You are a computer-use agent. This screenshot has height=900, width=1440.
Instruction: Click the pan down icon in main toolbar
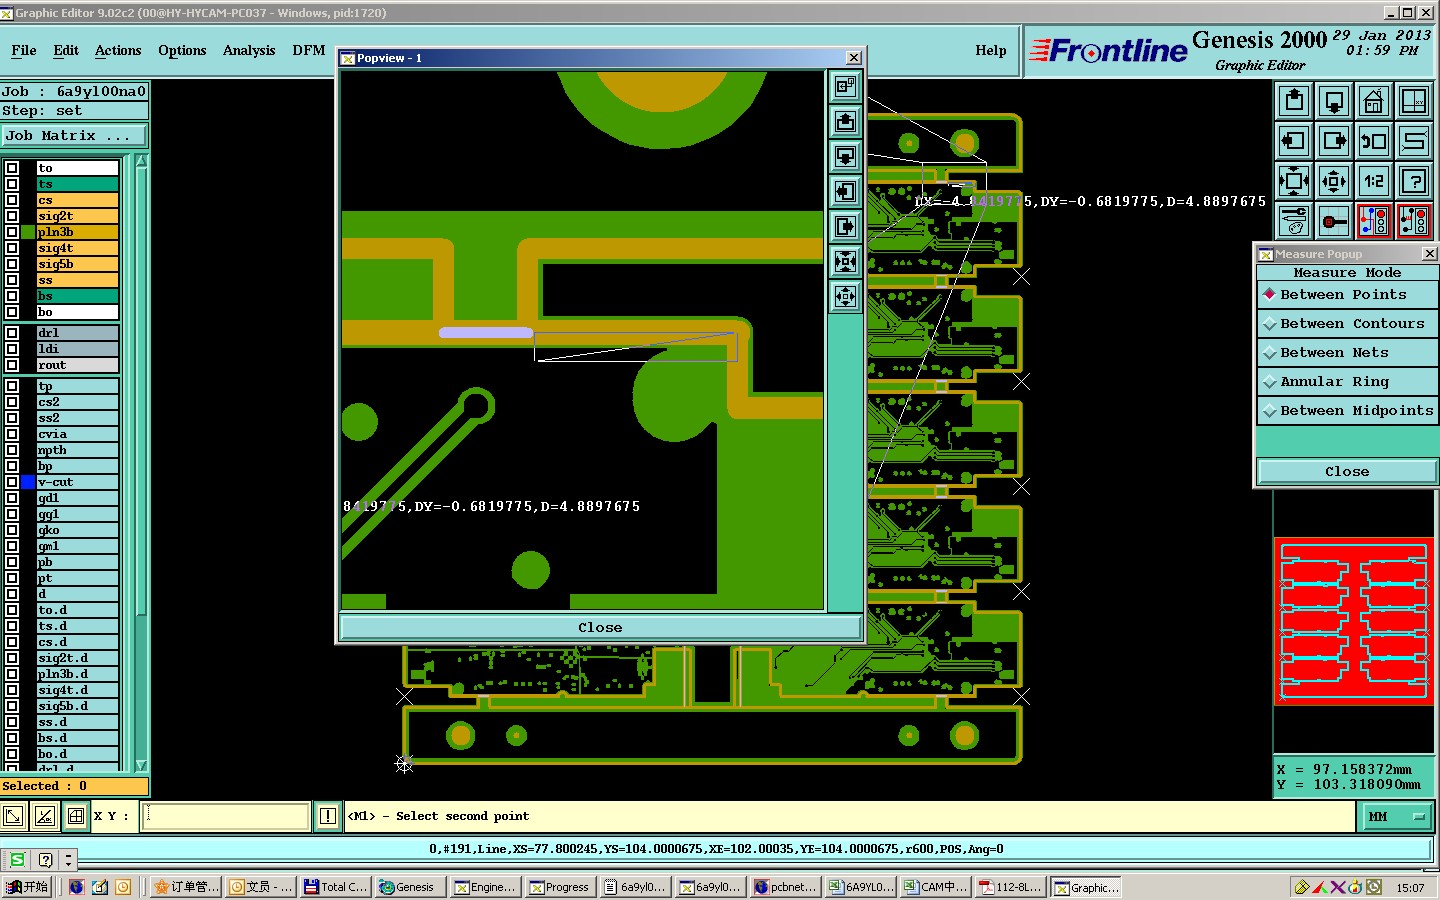1334,101
